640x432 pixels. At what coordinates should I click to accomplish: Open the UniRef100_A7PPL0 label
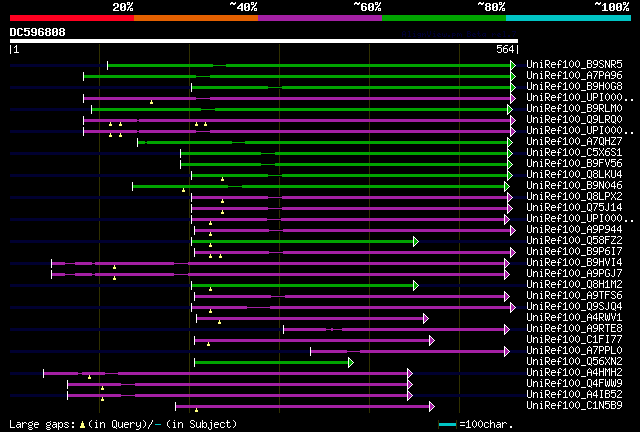574,351
